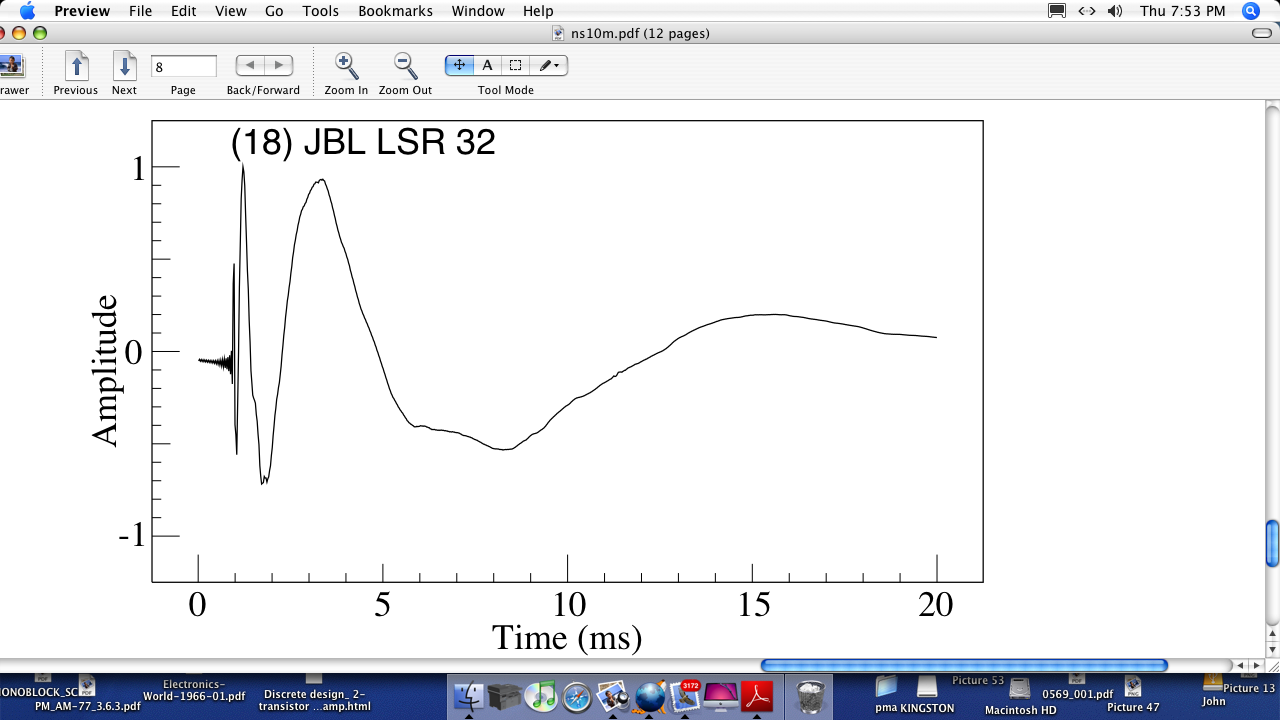
Task: Click the horizontal scrollbar right arrow
Action: [1257, 665]
